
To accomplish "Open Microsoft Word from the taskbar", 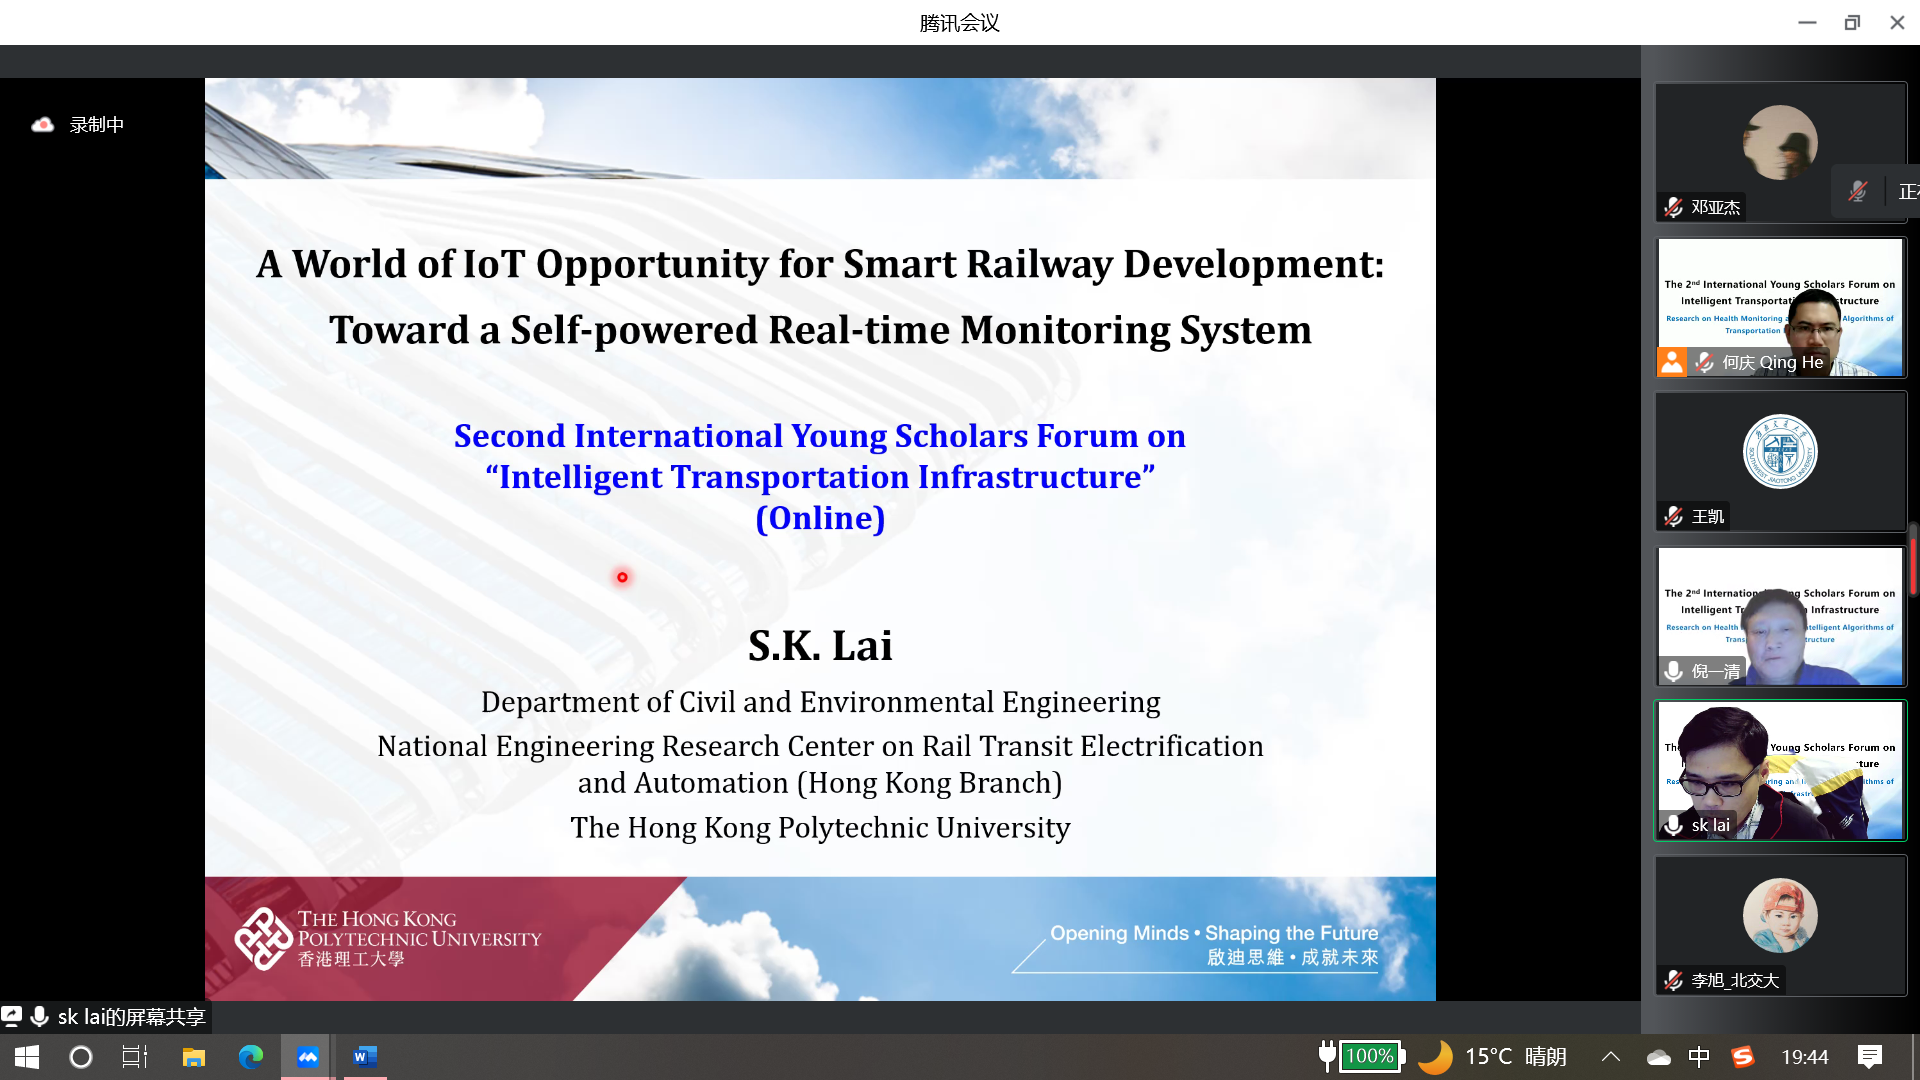I will (x=364, y=1056).
